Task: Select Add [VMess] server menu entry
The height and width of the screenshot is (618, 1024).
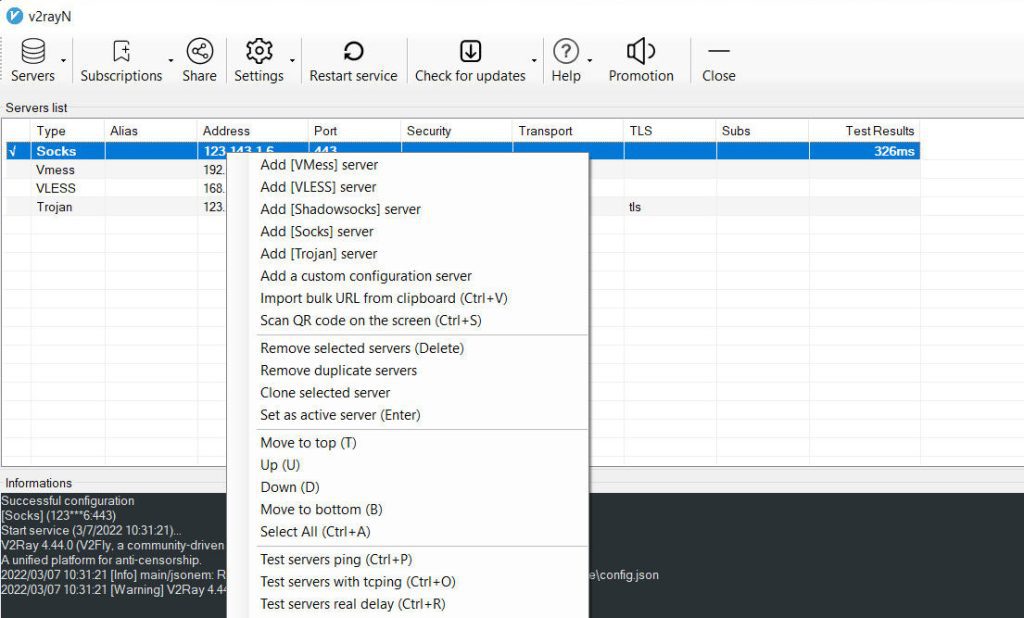Action: pyautogui.click(x=319, y=165)
